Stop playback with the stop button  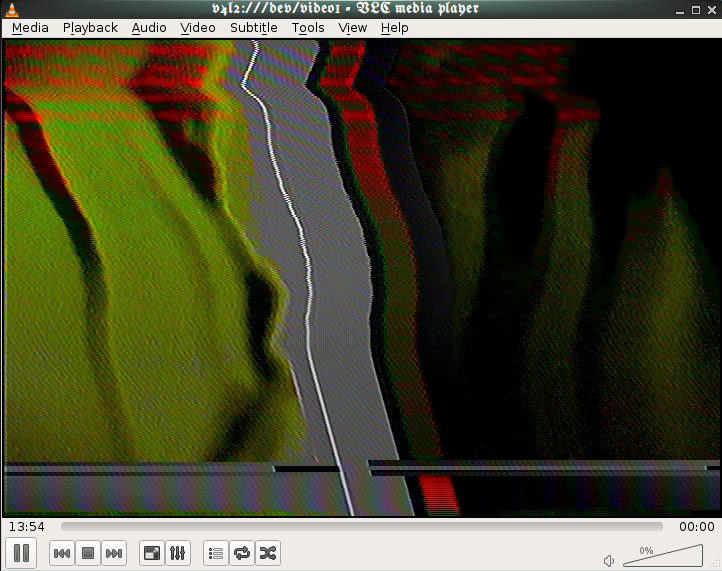tap(88, 553)
